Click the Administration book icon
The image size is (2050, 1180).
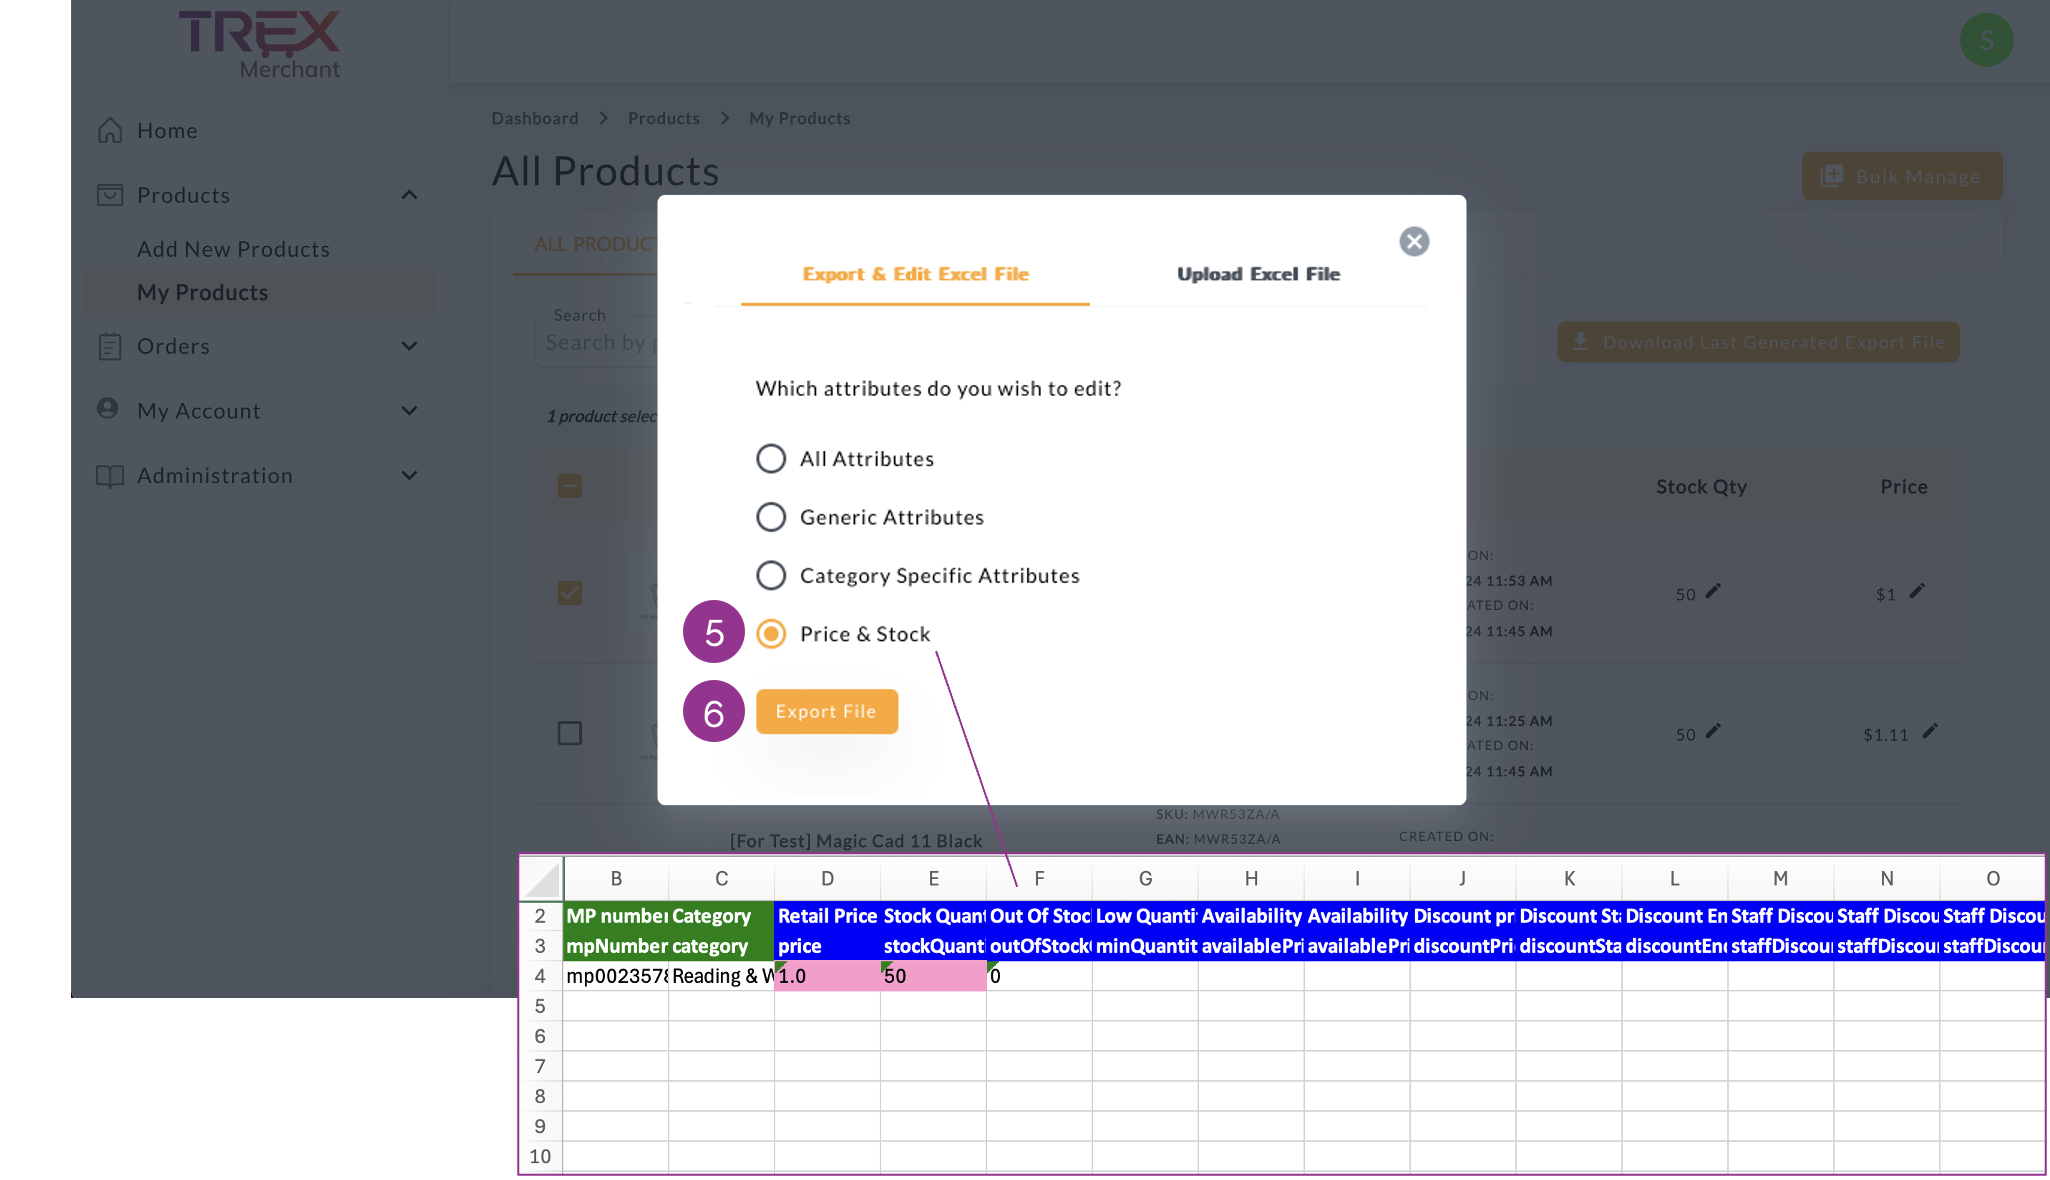pos(110,476)
